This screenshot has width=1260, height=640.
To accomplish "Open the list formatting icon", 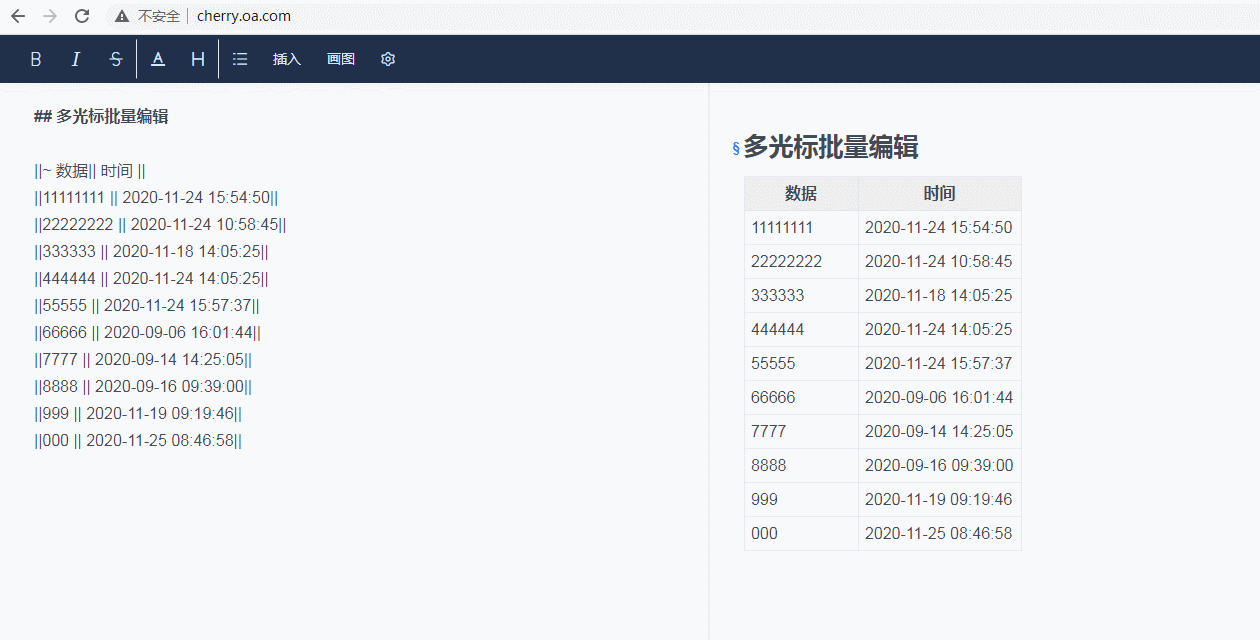I will pos(240,59).
